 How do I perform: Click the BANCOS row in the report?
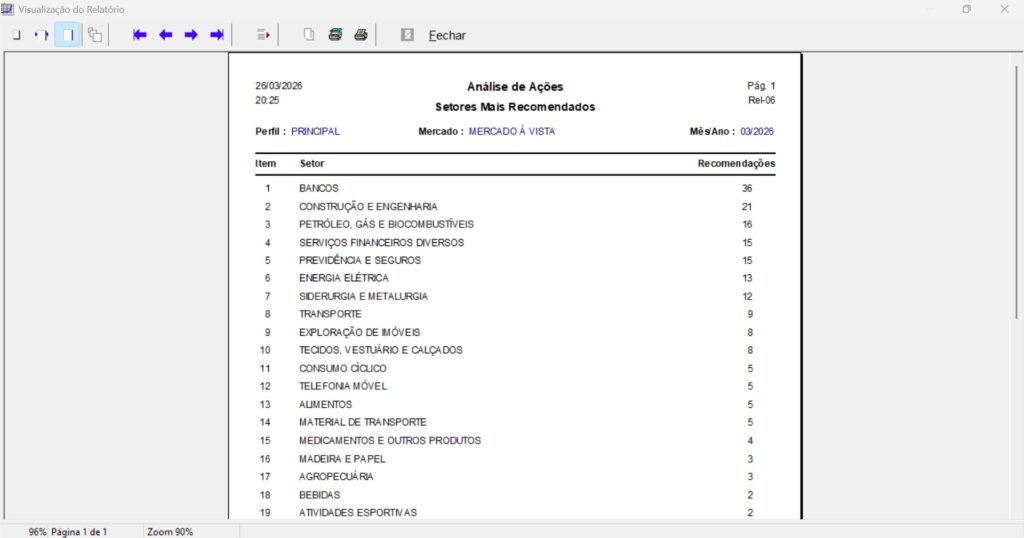pyautogui.click(x=319, y=188)
